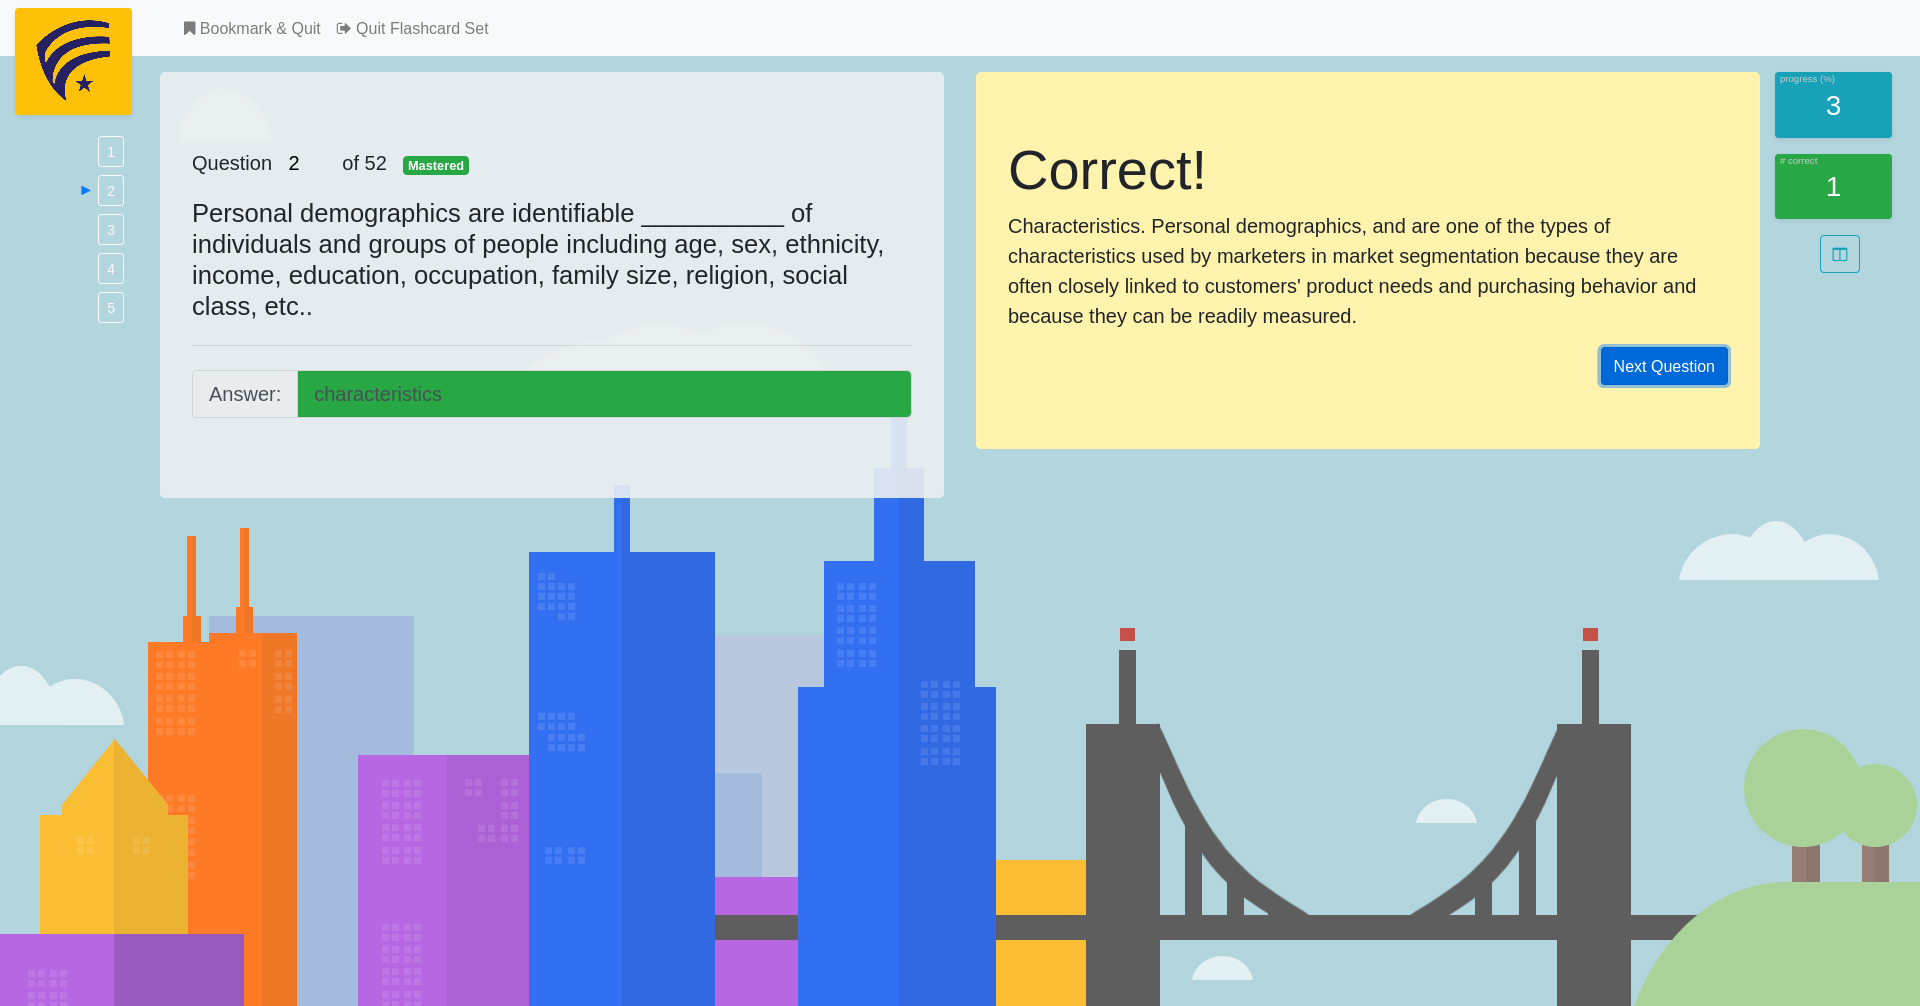The width and height of the screenshot is (1920, 1006).
Task: Click the number correct tile
Action: 1833,186
